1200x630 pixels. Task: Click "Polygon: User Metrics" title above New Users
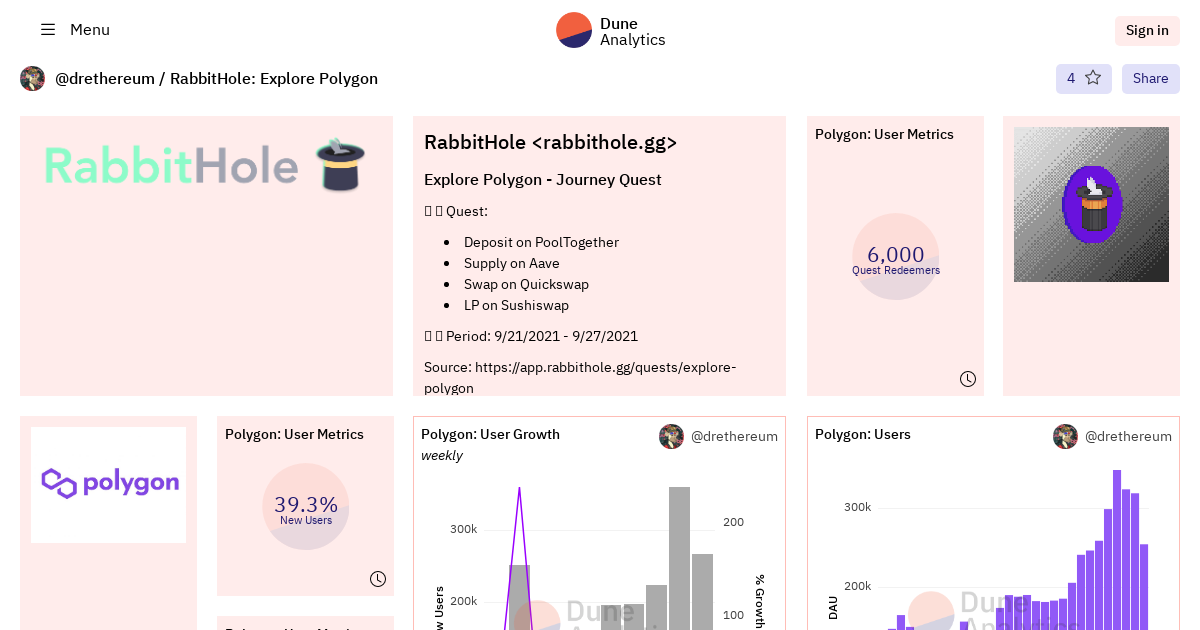[x=294, y=434]
